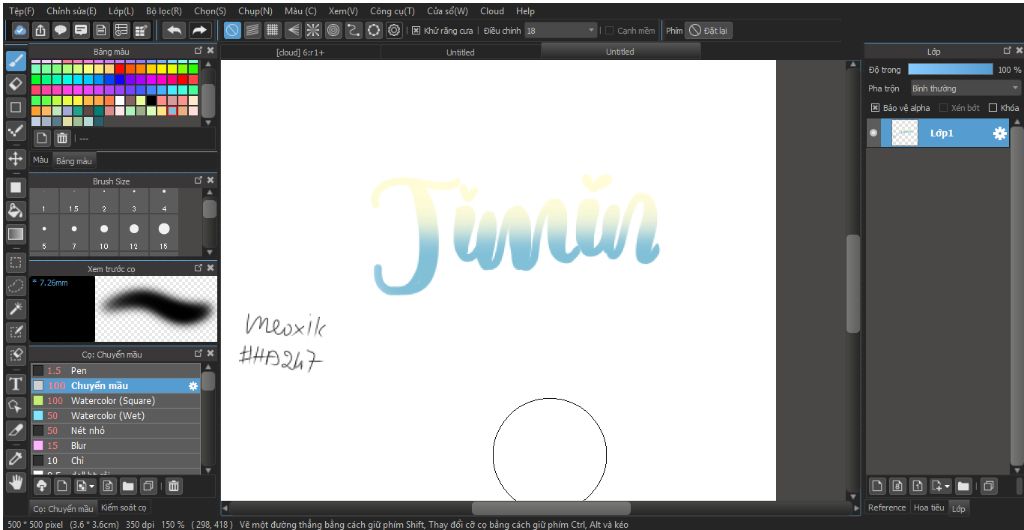Viewport: 1024px width, 530px height.
Task: Select the Move tool with four arrows
Action: coord(16,158)
